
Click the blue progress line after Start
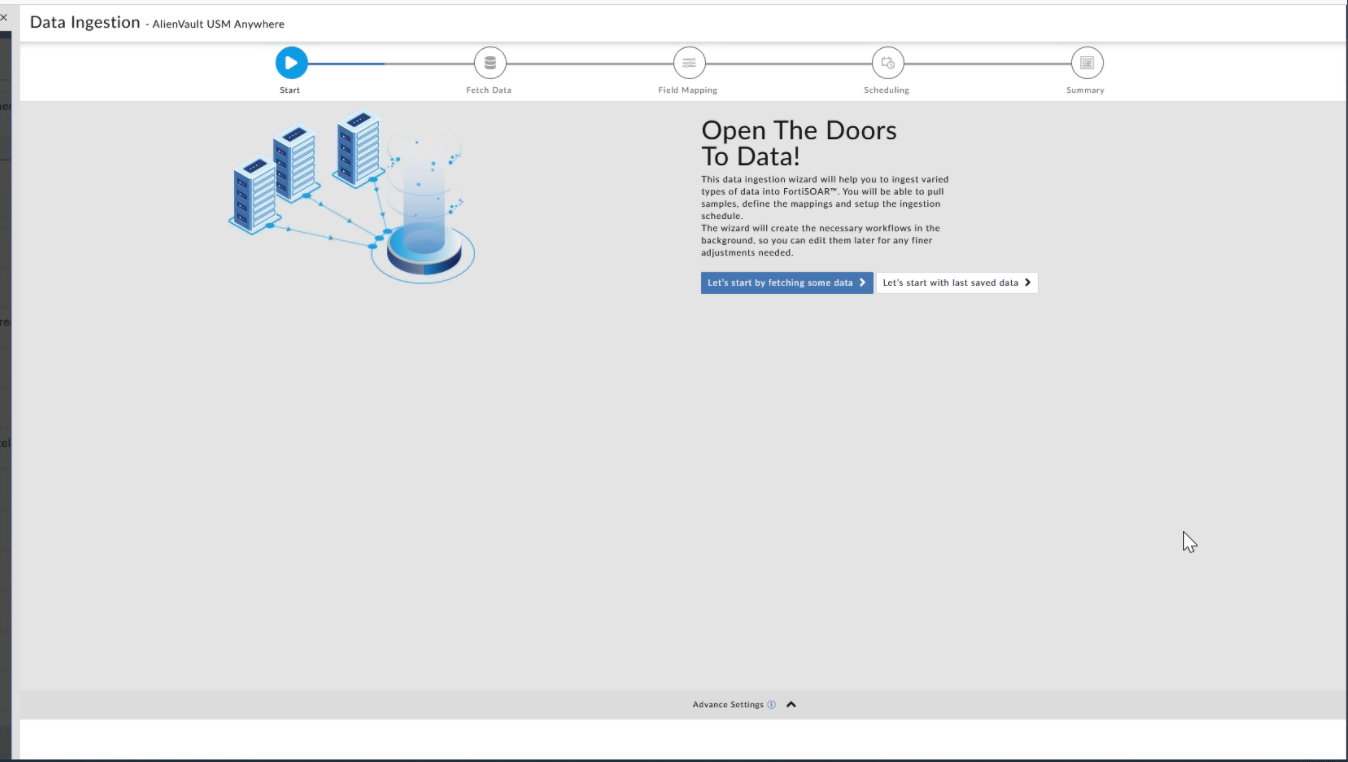[x=346, y=63]
